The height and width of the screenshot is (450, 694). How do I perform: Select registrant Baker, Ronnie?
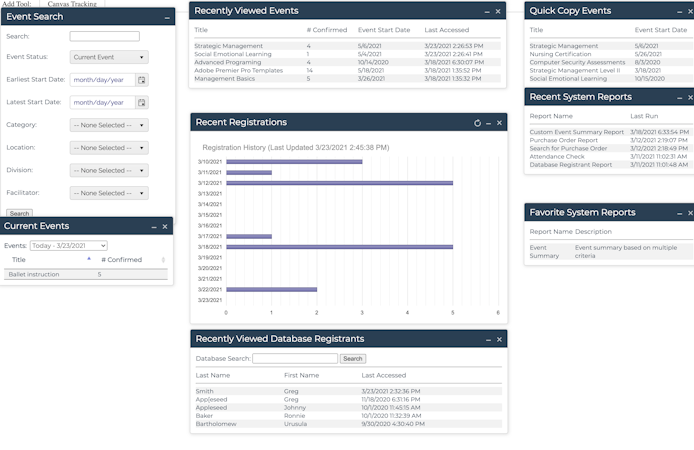(349, 416)
